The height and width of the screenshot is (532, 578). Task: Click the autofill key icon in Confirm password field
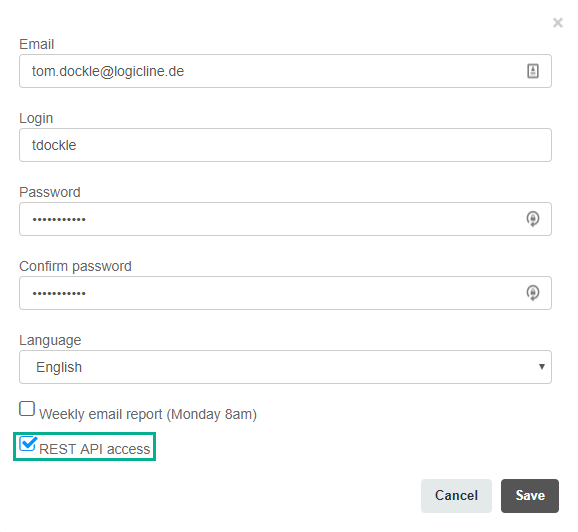coord(532,293)
